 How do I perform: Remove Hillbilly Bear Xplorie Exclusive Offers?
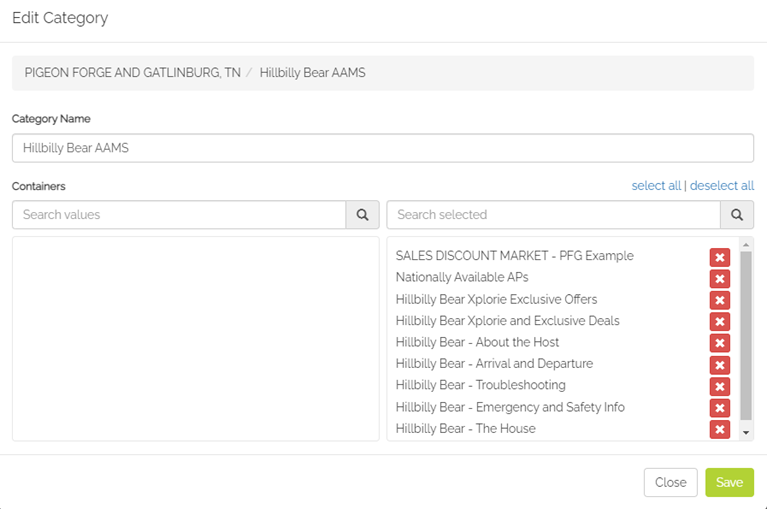pyautogui.click(x=720, y=300)
